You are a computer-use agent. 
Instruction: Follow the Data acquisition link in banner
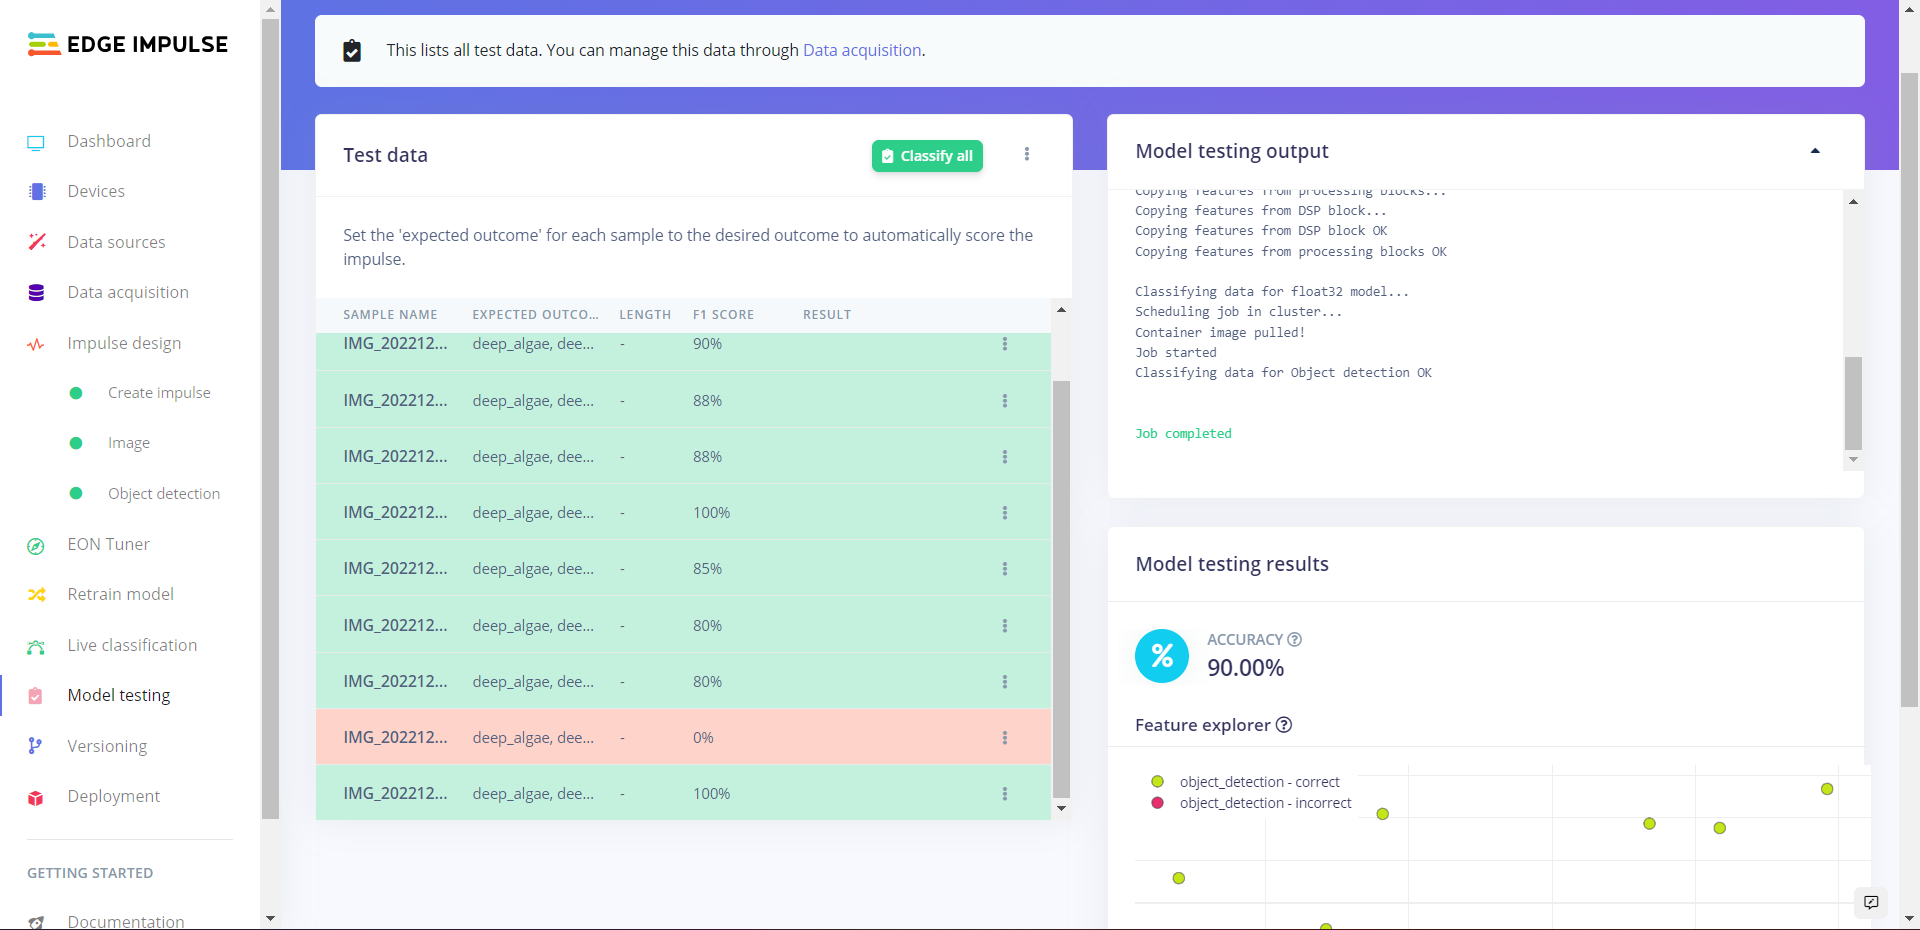[x=862, y=50]
